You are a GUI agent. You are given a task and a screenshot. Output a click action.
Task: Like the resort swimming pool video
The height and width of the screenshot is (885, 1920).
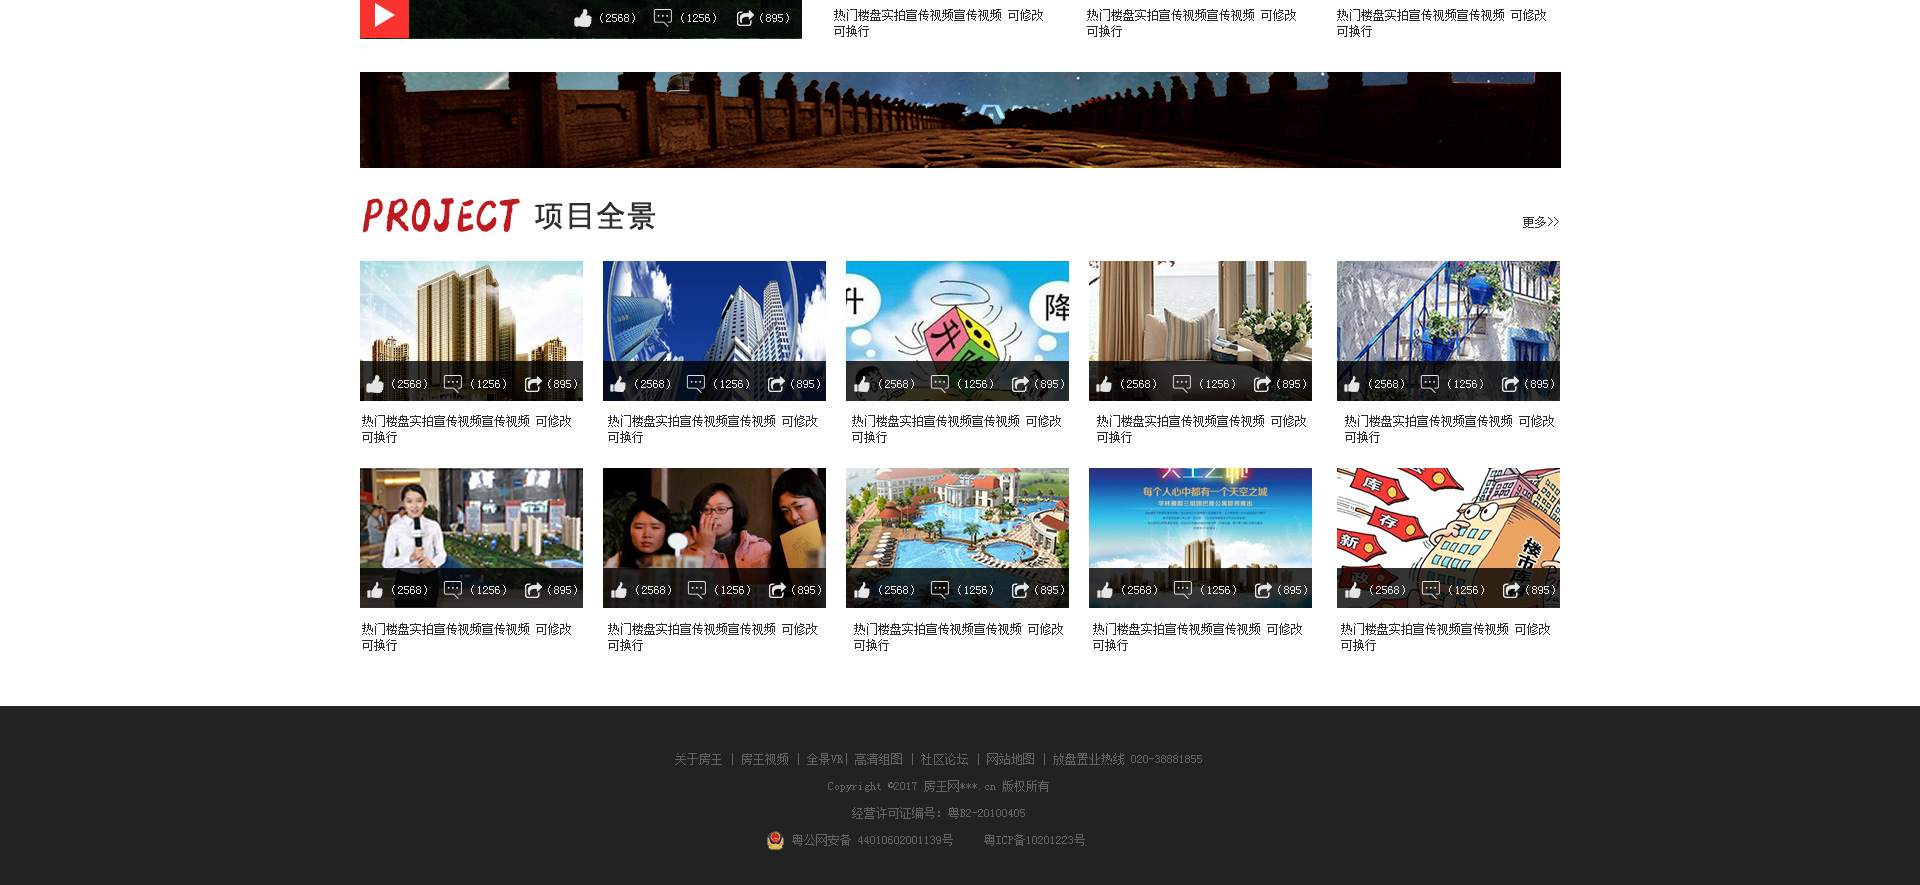point(862,590)
